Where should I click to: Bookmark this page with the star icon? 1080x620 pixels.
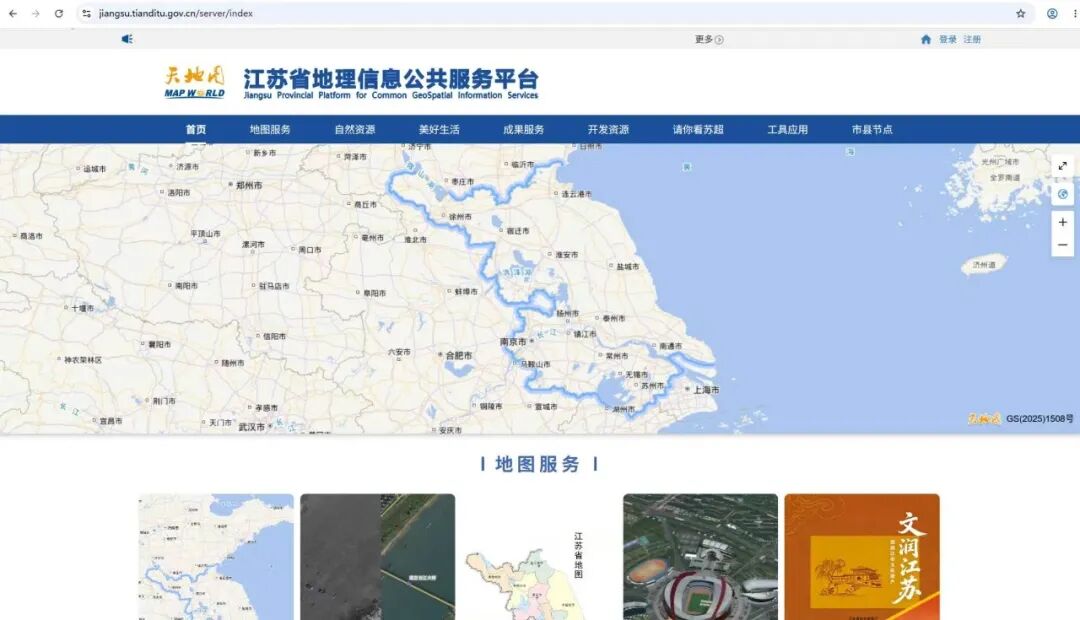[x=1021, y=13]
